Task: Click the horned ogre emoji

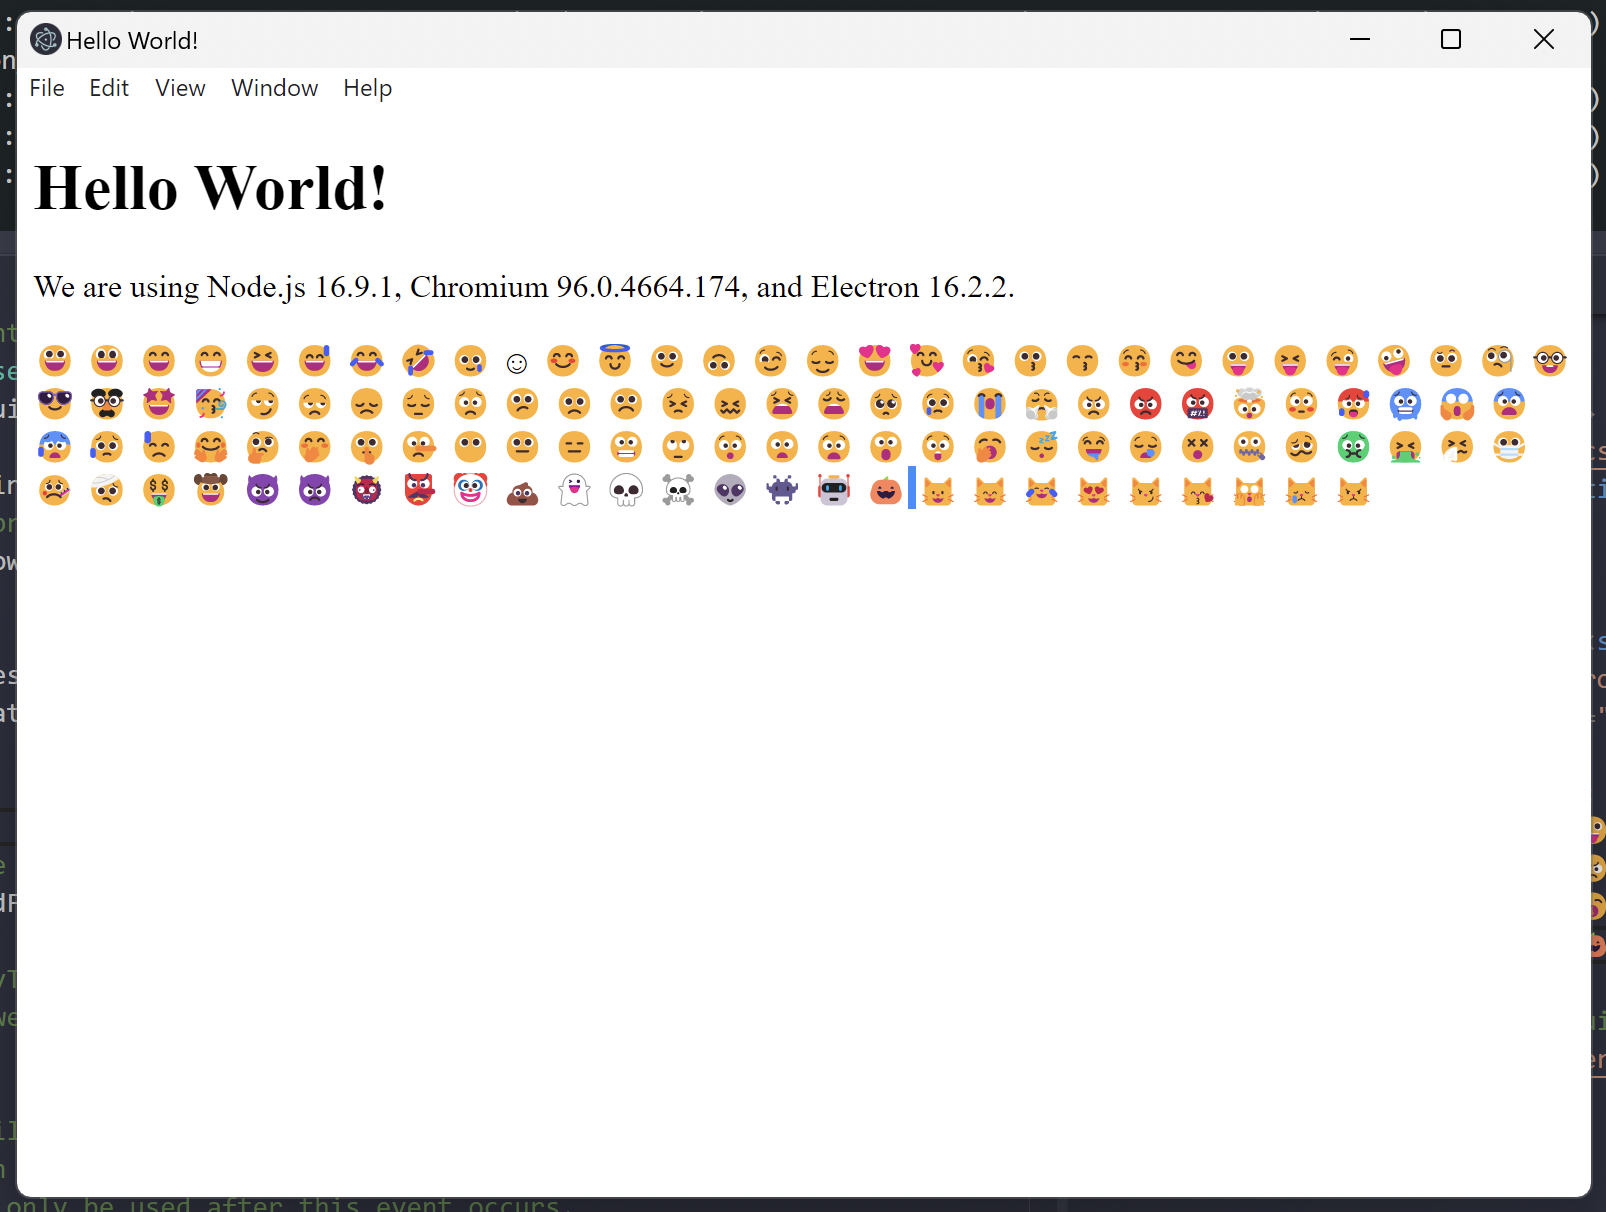Action: click(367, 491)
